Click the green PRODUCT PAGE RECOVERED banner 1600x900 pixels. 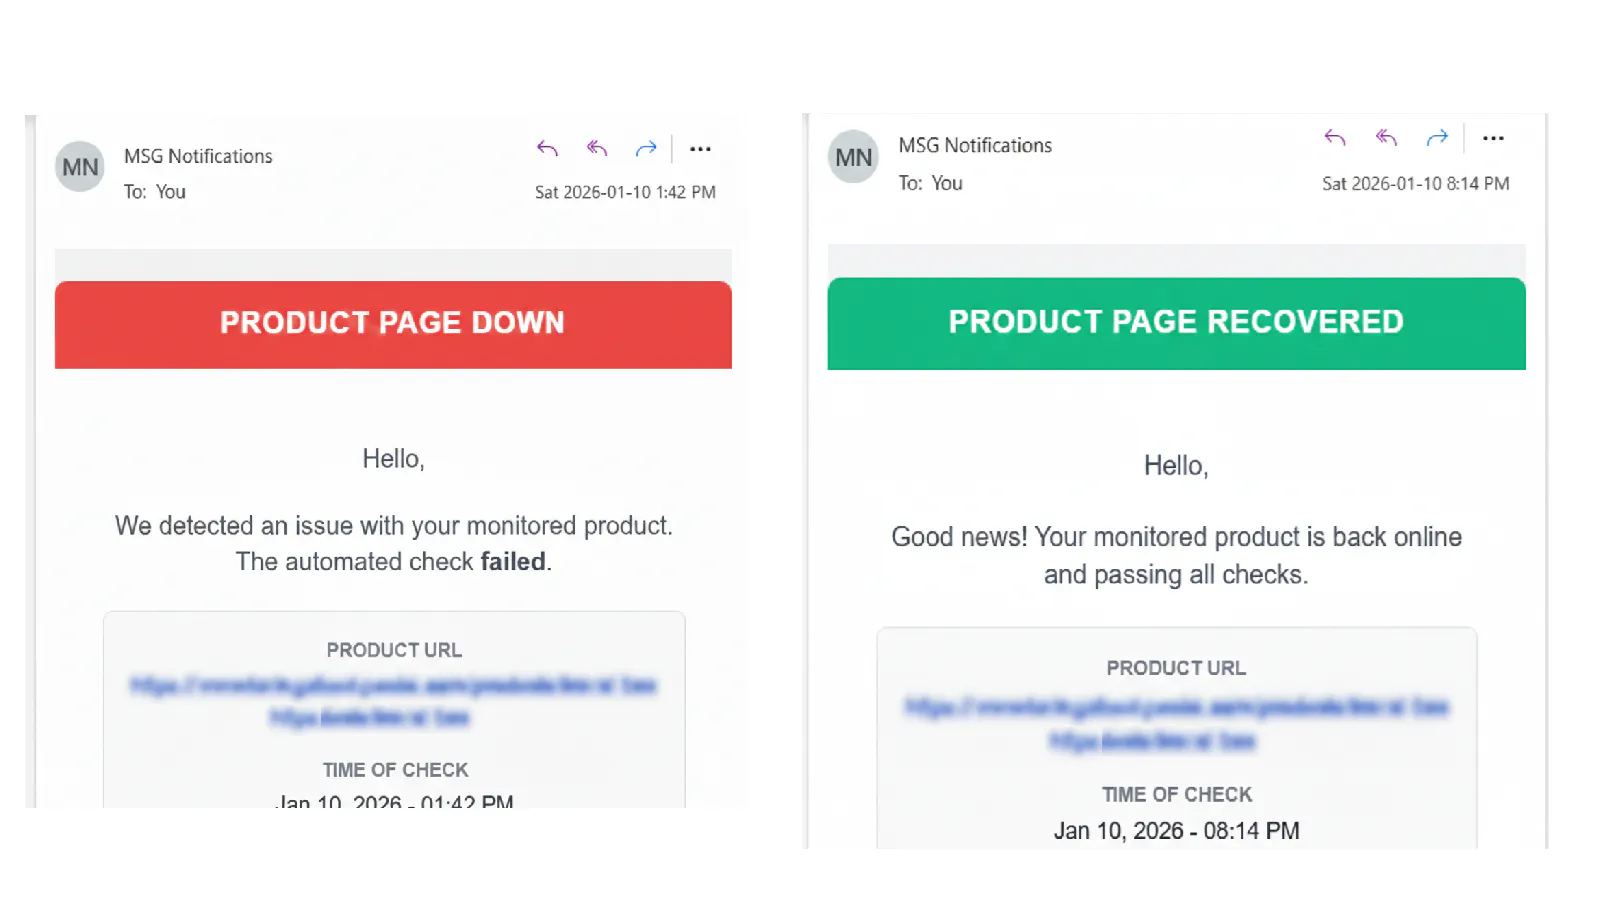pyautogui.click(x=1176, y=323)
